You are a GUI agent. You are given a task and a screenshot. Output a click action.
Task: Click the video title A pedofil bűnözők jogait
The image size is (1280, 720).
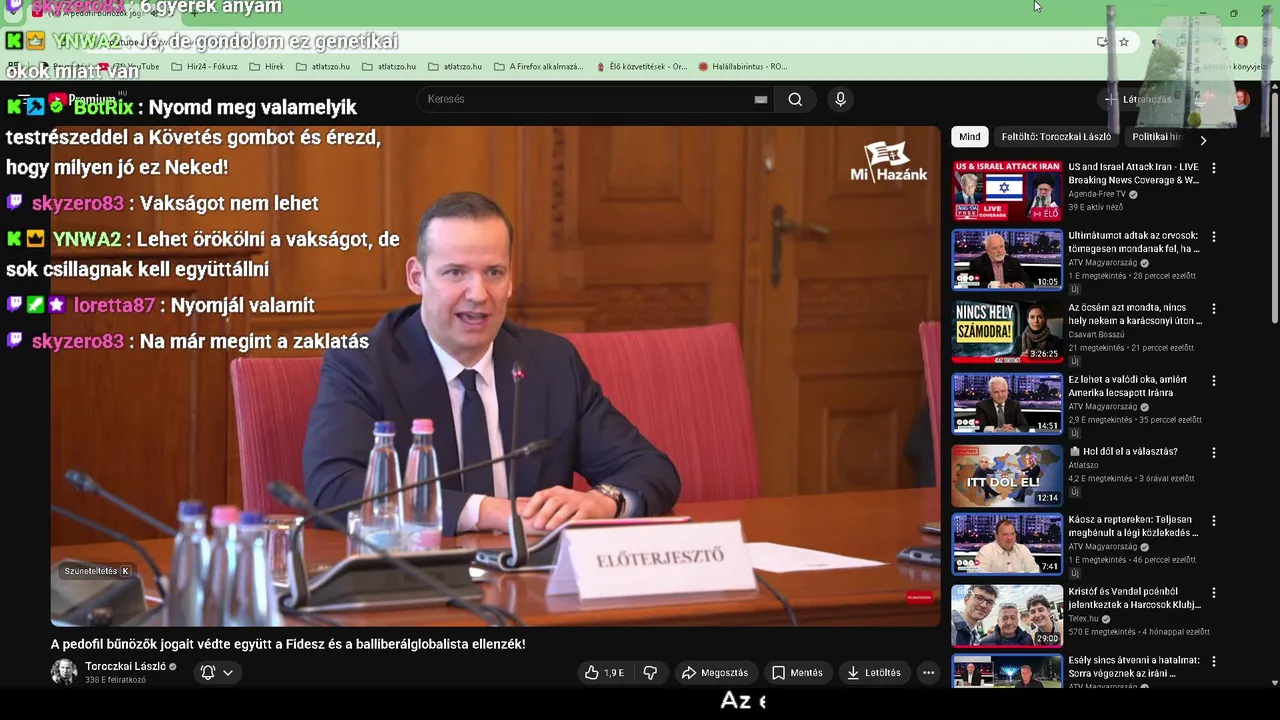pos(288,644)
